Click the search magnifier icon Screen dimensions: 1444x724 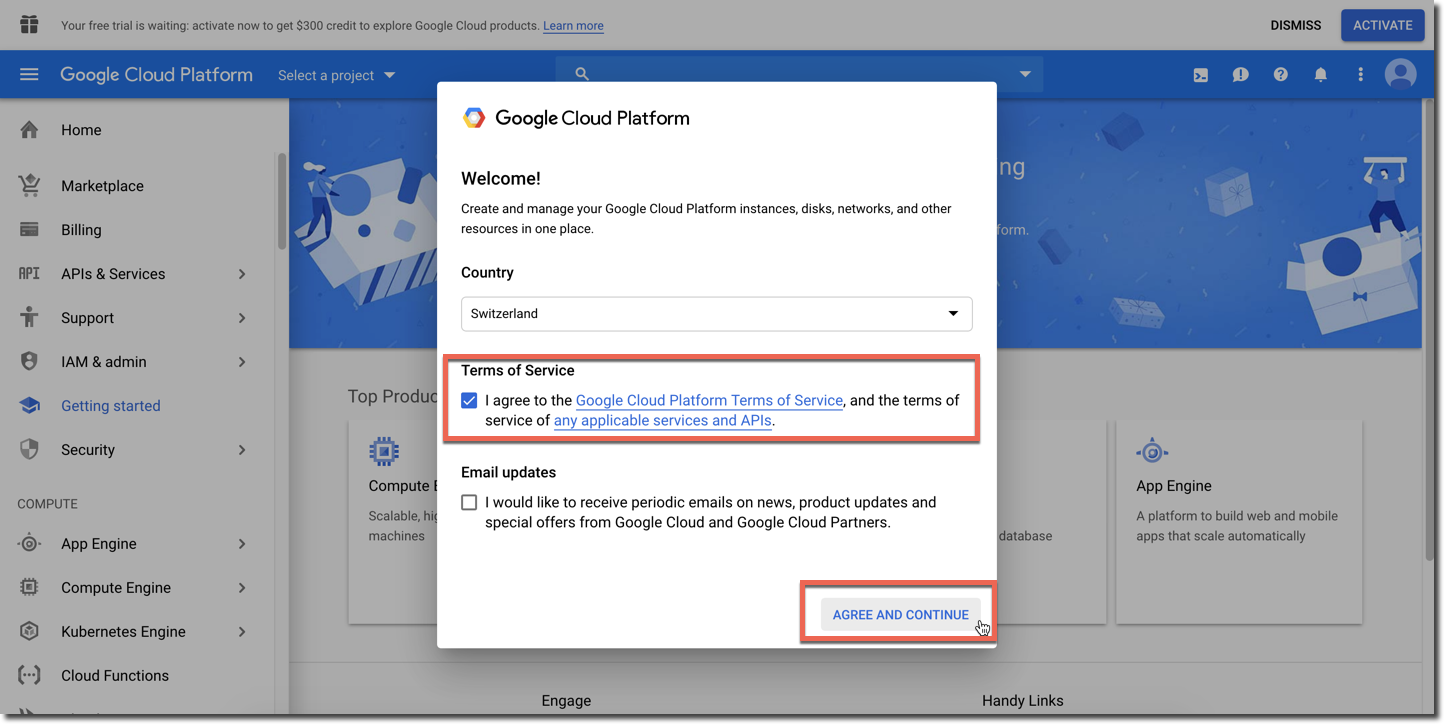582,74
